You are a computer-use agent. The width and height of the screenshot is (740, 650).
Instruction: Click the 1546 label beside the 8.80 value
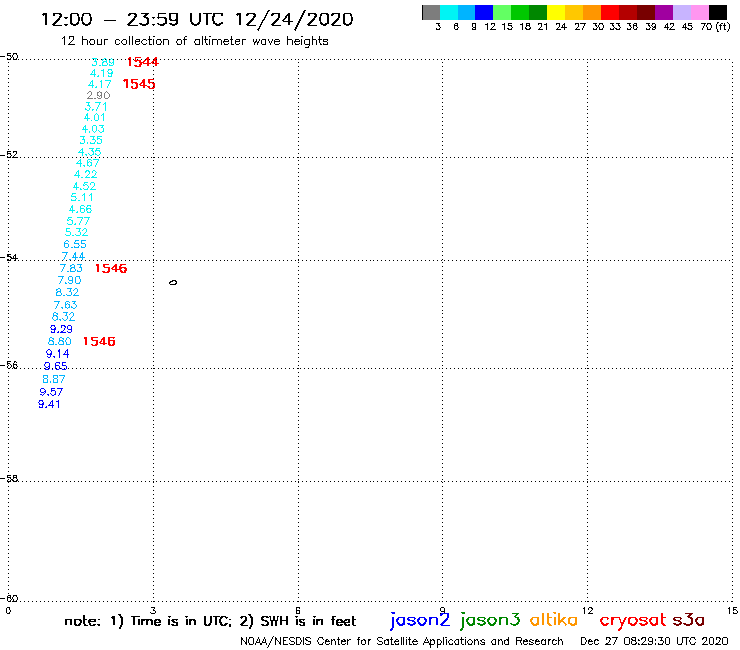tap(99, 341)
